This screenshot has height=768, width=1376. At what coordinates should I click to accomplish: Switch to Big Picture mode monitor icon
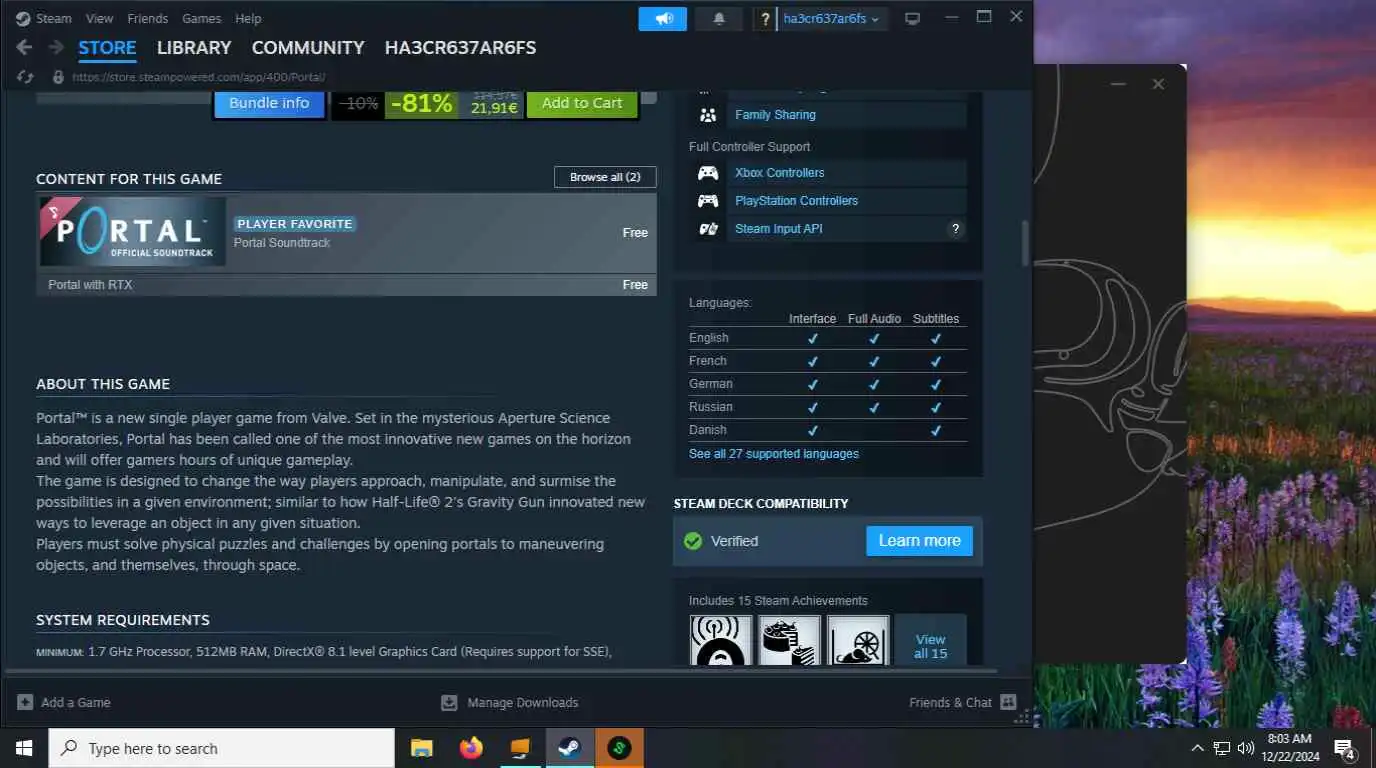[x=912, y=18]
